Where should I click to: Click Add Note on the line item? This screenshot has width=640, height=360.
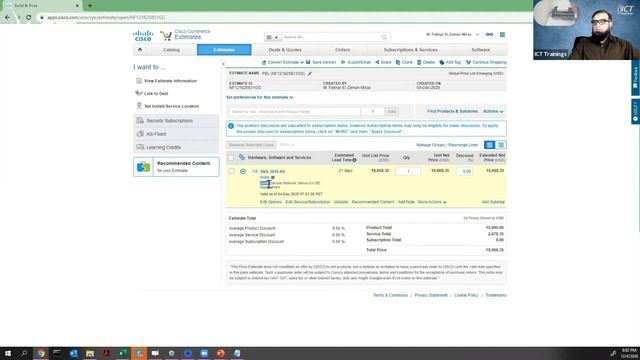click(x=406, y=202)
